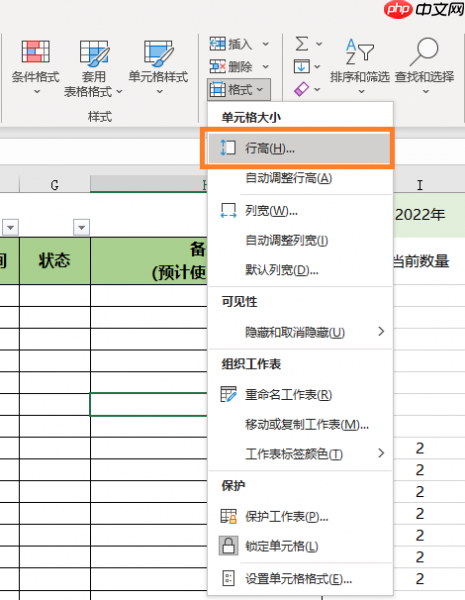Expand the AutoSum dropdown arrow

(x=319, y=44)
